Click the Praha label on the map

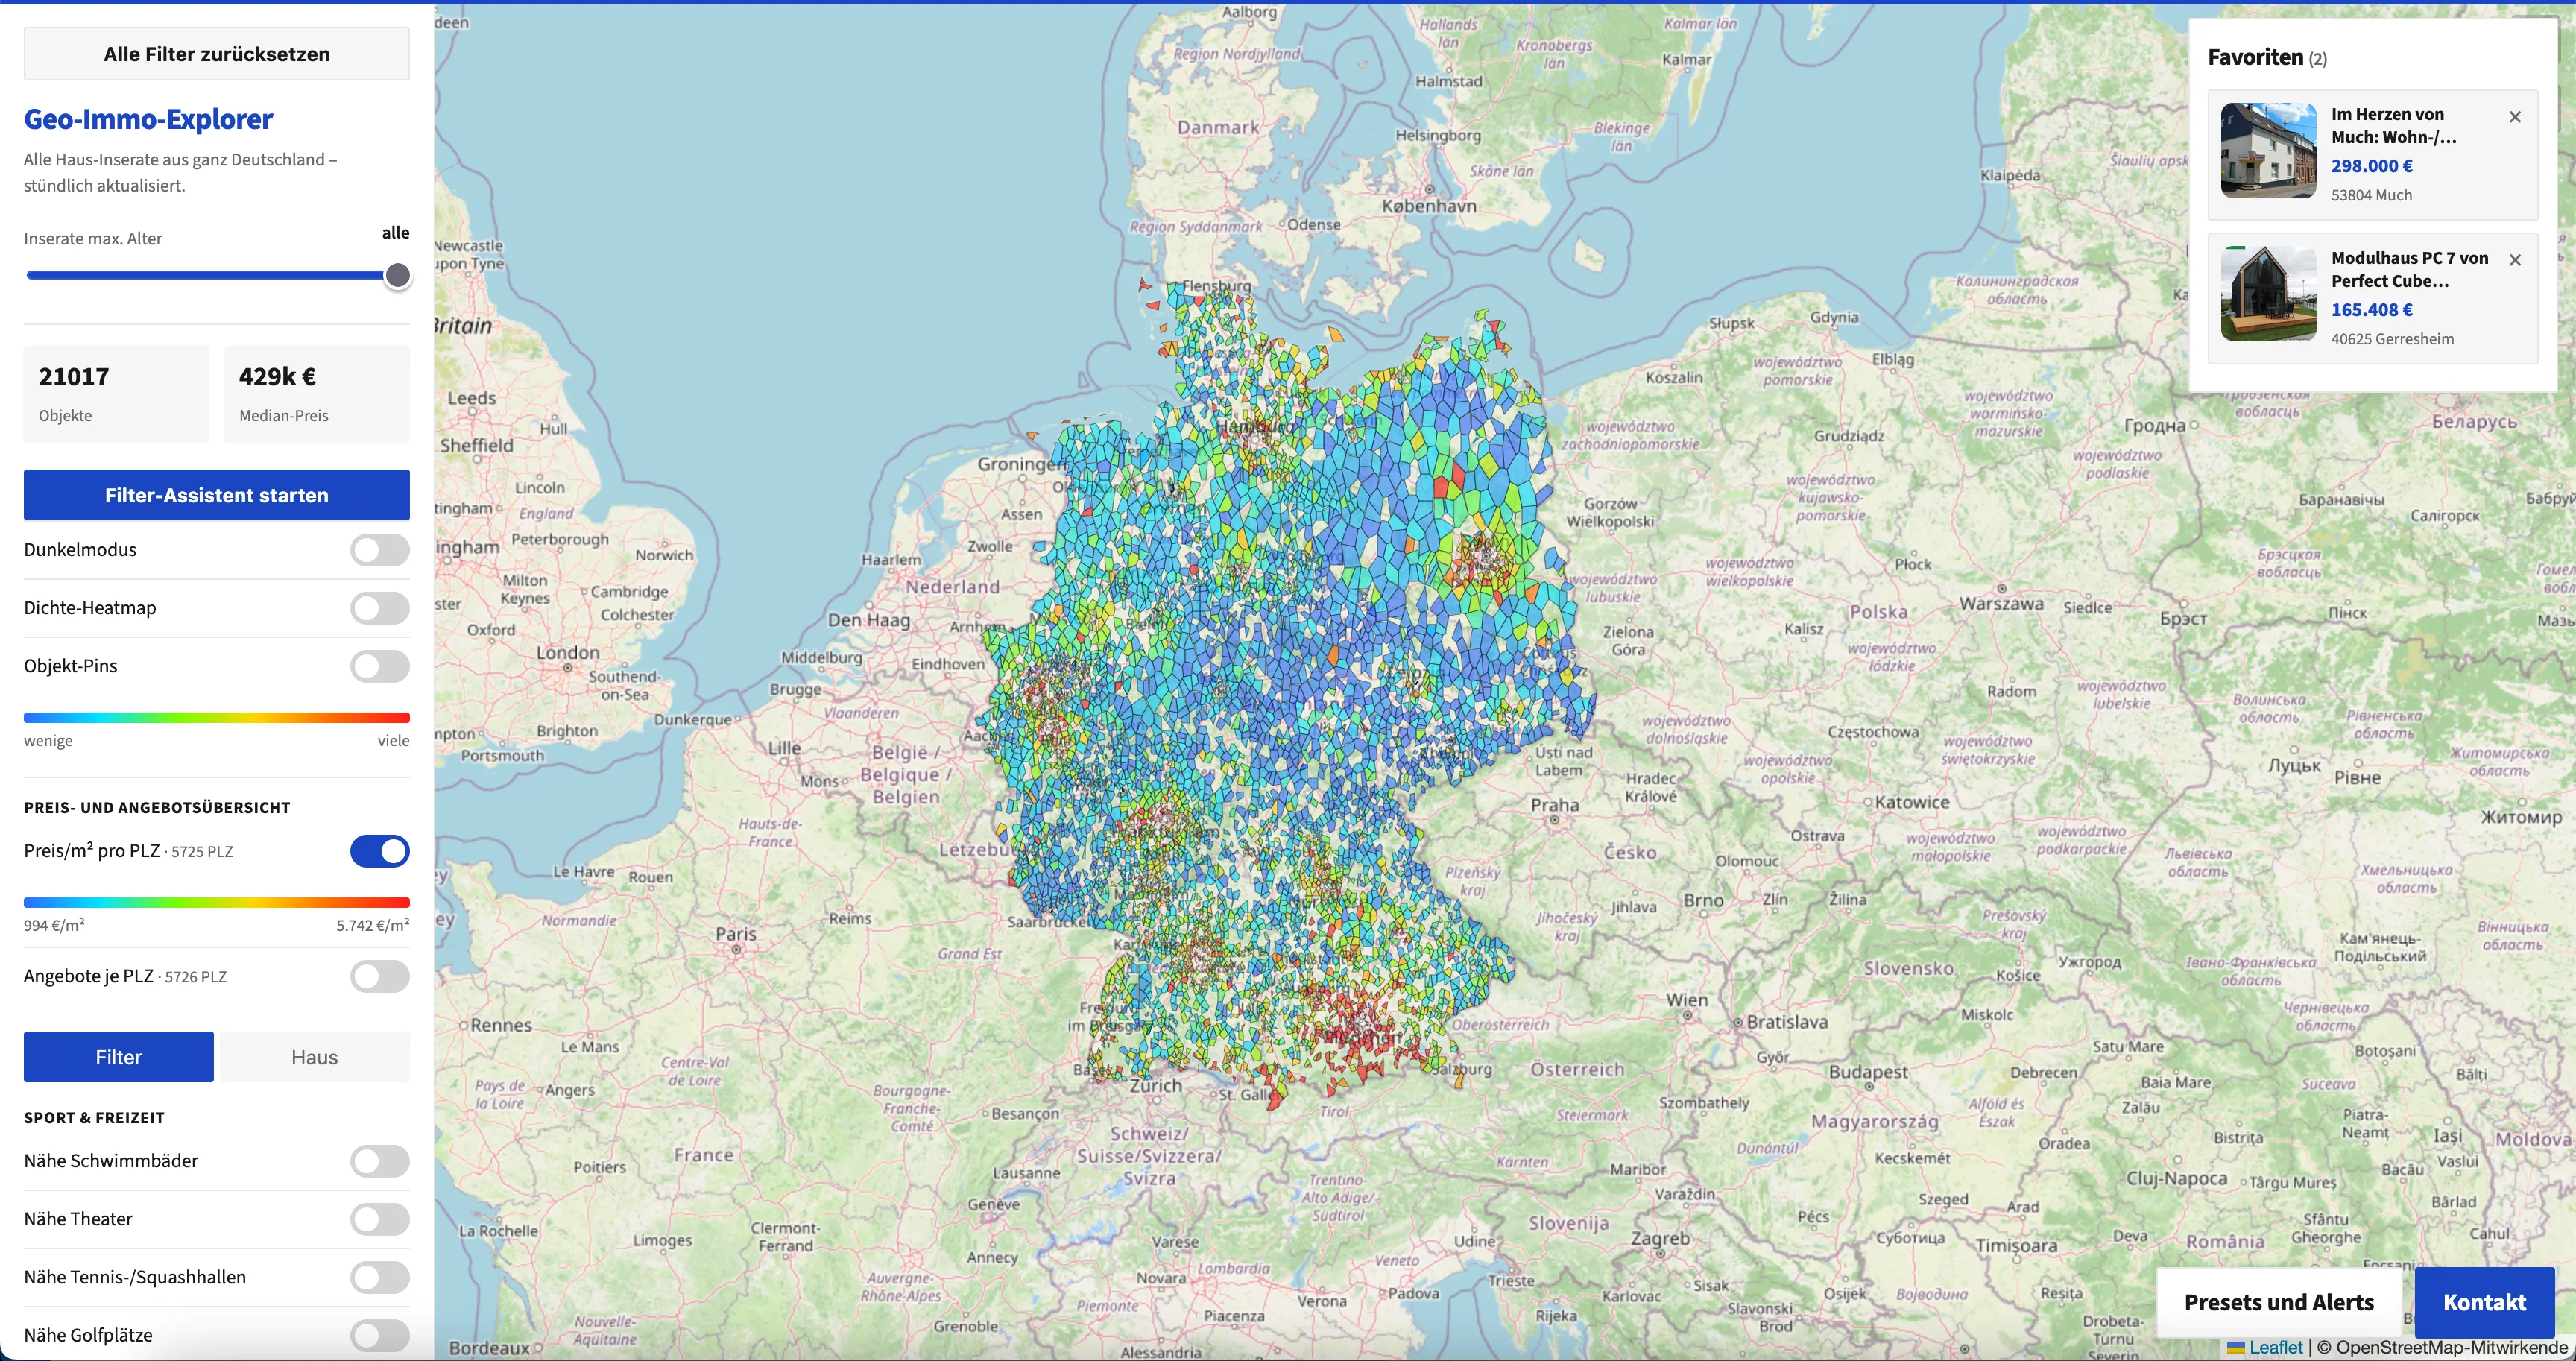[1555, 805]
